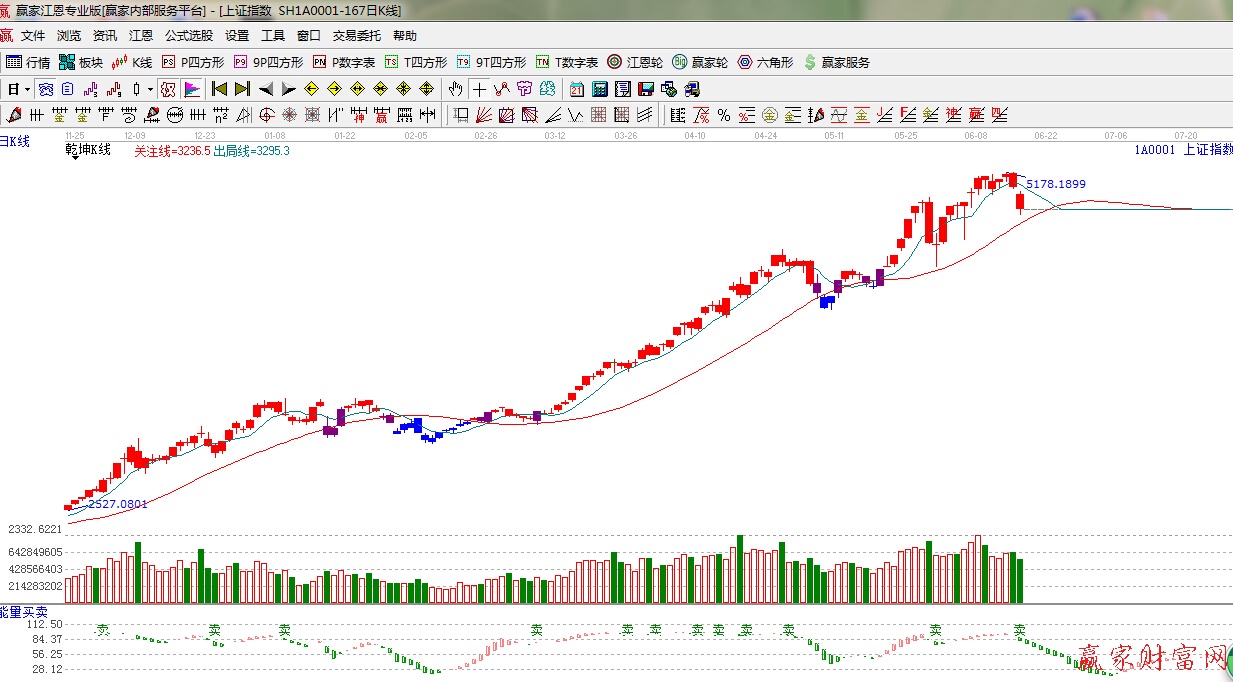Toggle the crosshair cursor button

tap(480, 89)
